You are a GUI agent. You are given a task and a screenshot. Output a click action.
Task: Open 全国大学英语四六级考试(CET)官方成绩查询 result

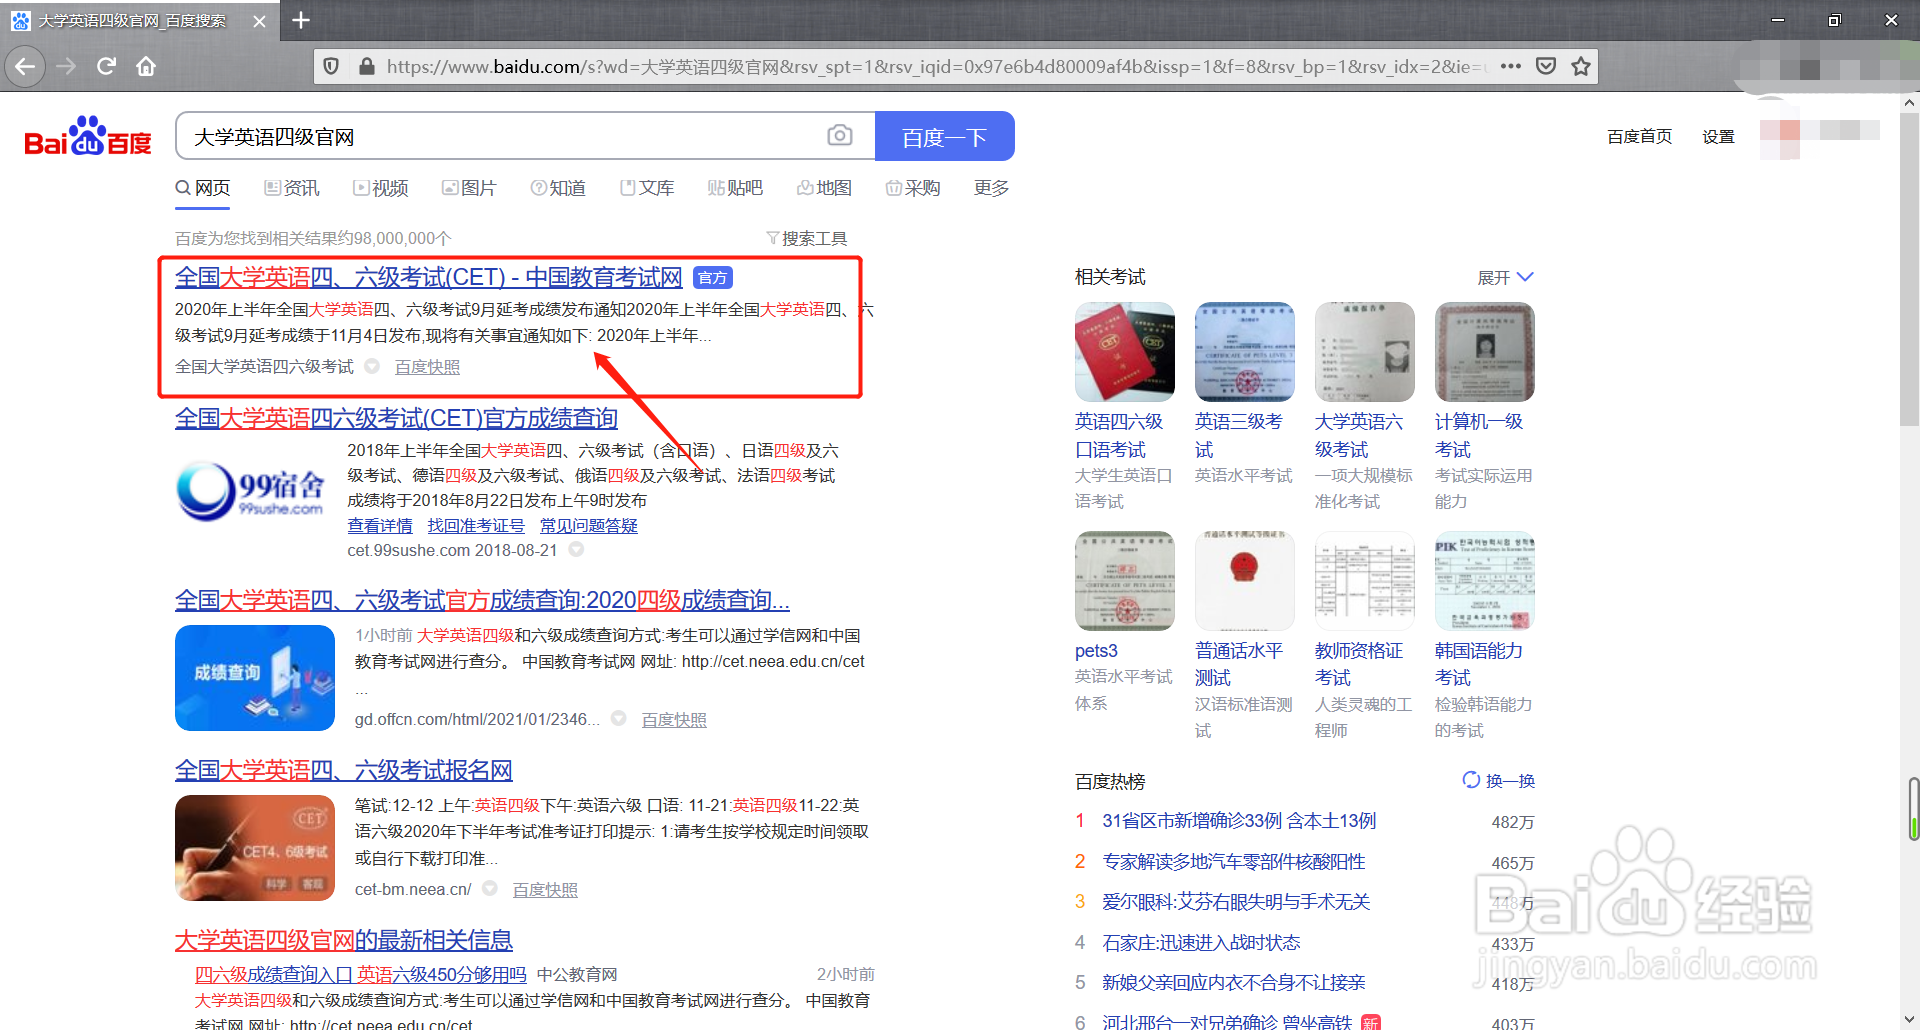tap(396, 418)
